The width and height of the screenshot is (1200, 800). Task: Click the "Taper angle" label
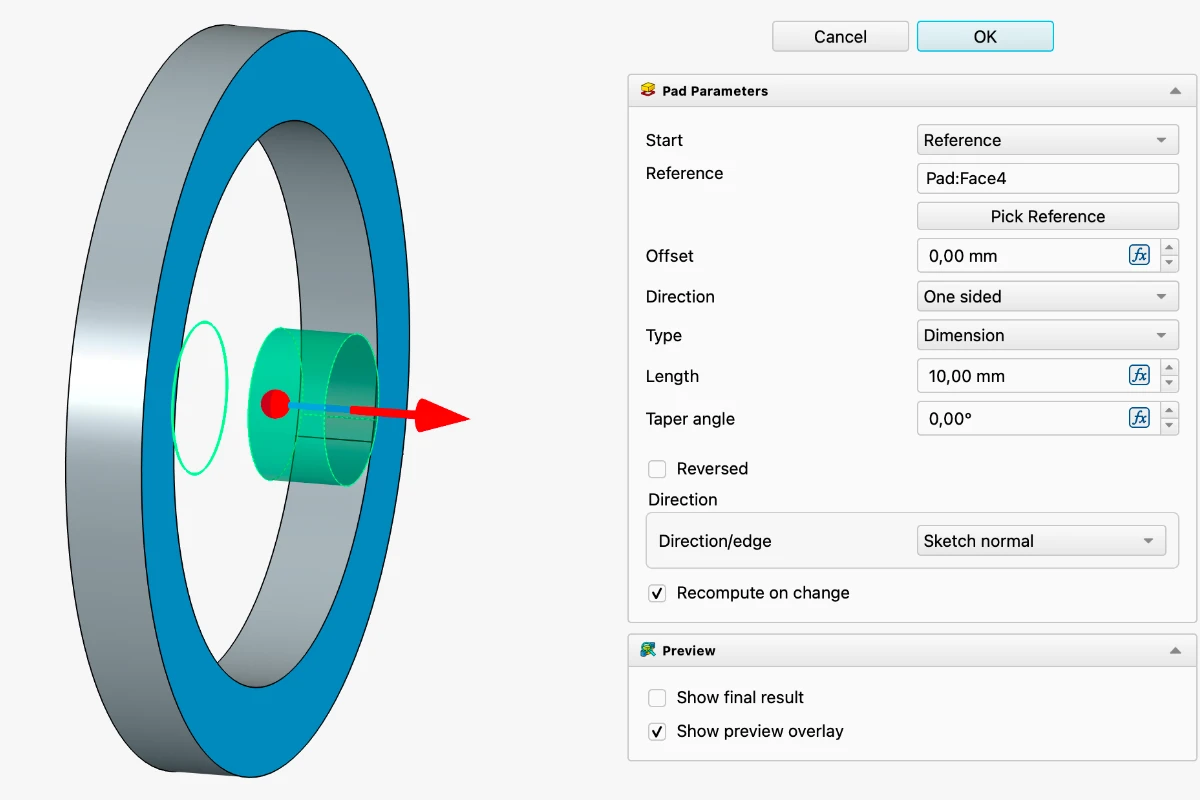(x=690, y=419)
